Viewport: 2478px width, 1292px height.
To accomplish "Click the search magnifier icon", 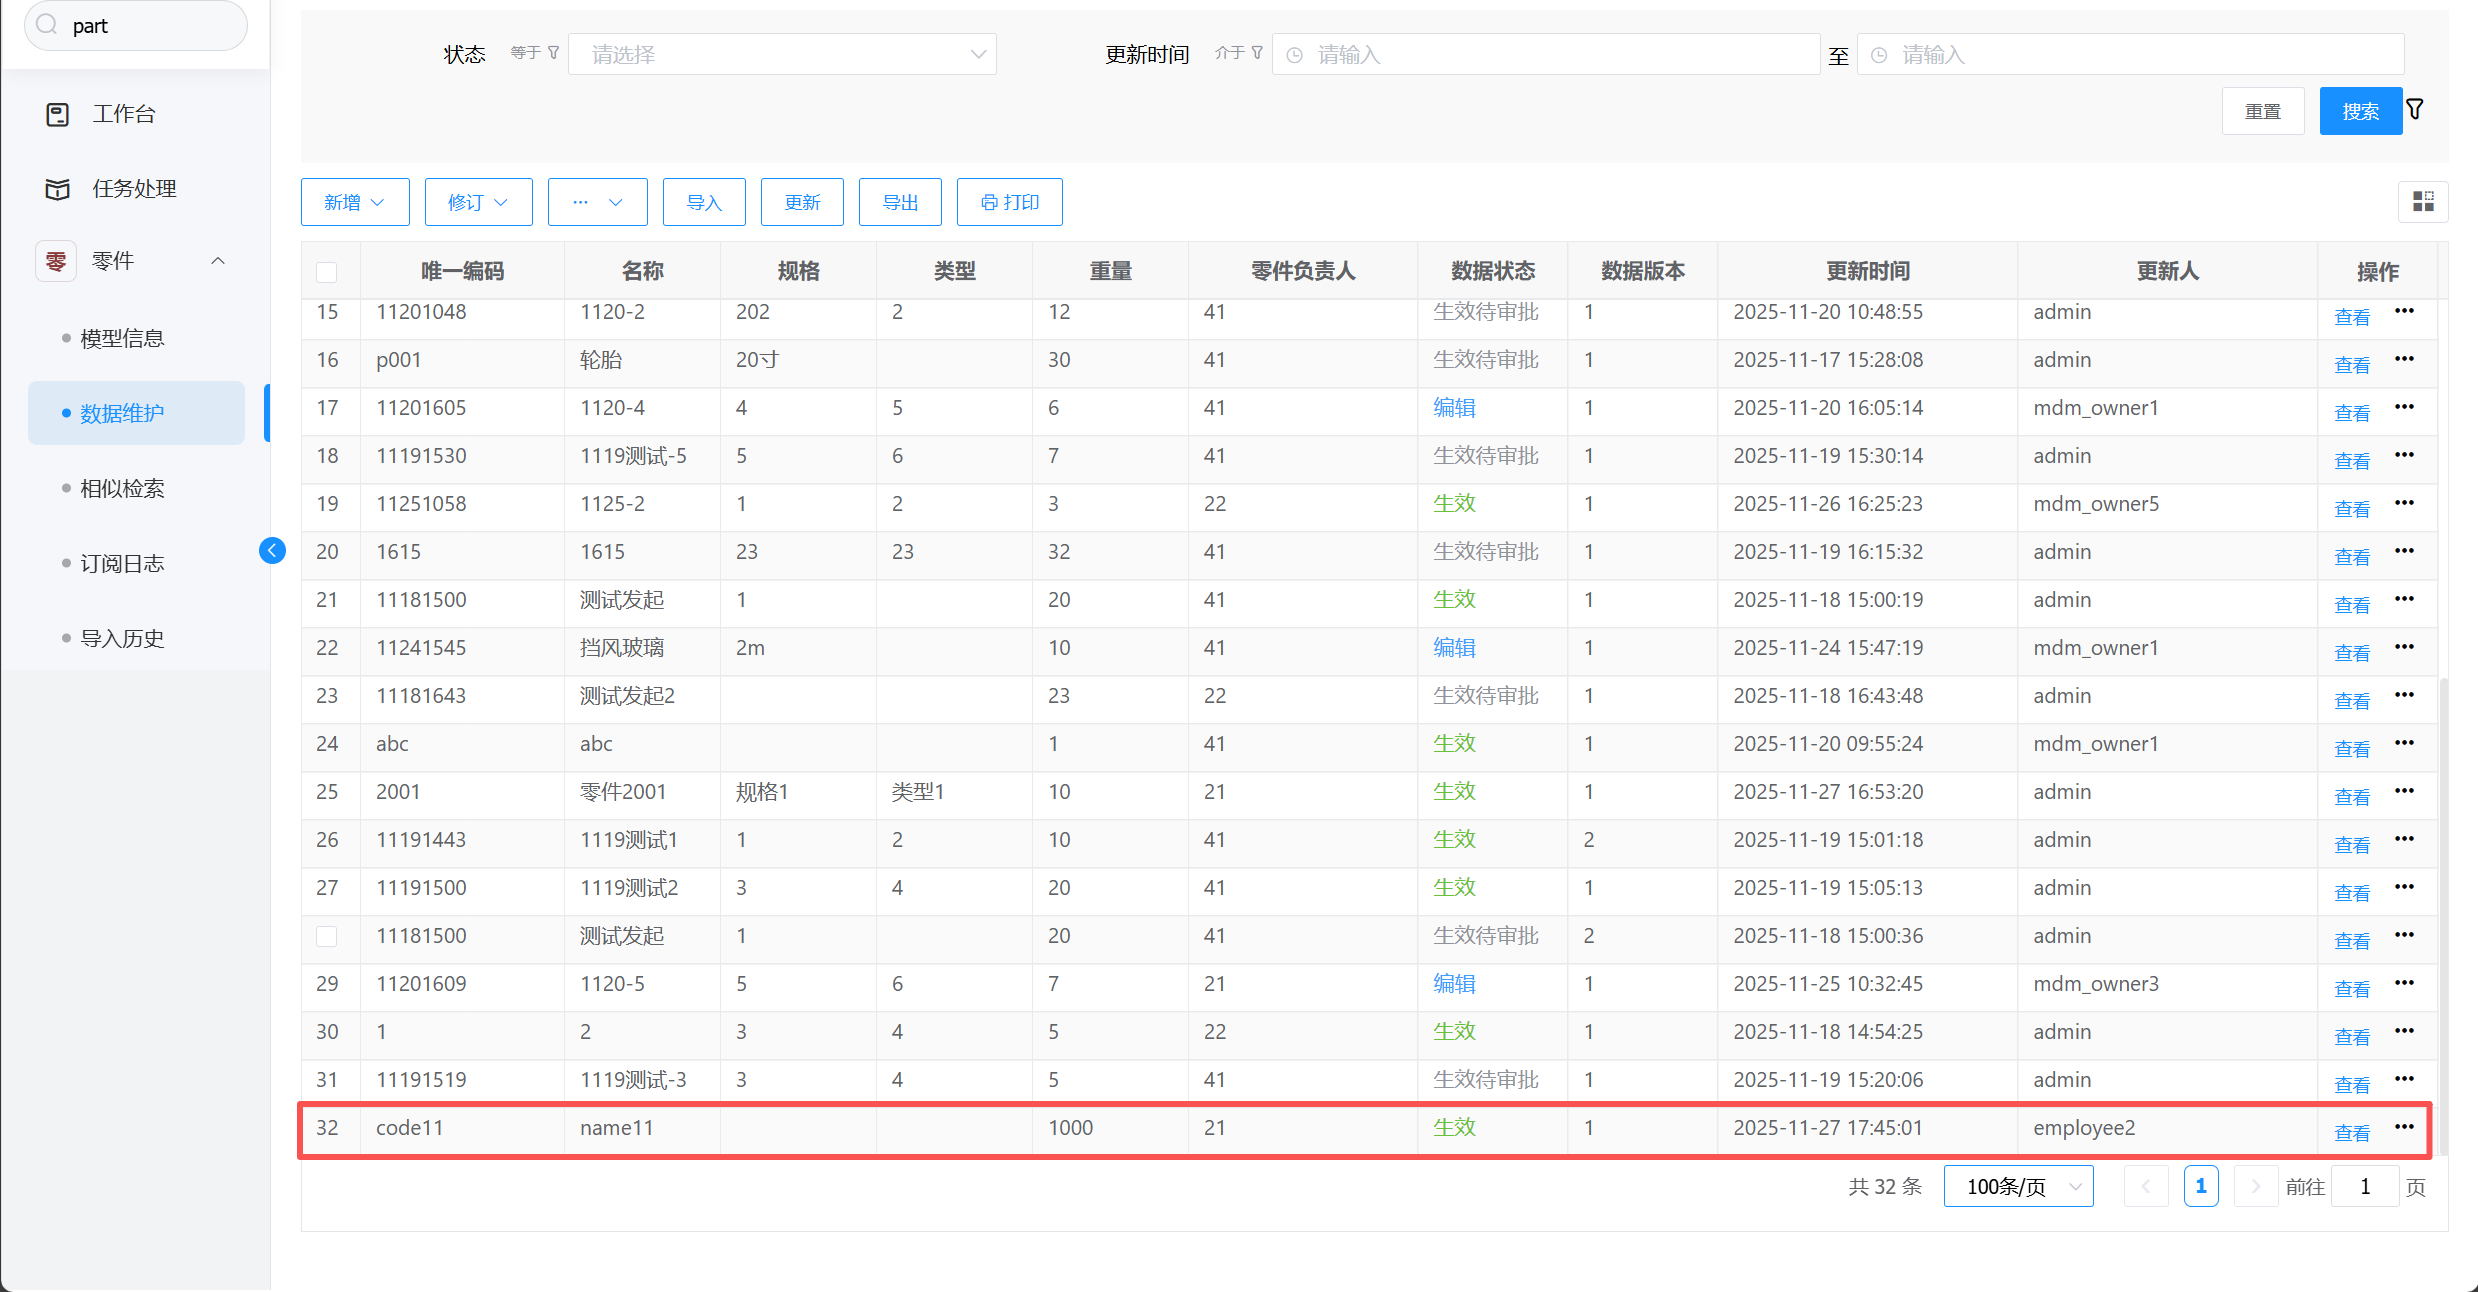I will coord(47,25).
